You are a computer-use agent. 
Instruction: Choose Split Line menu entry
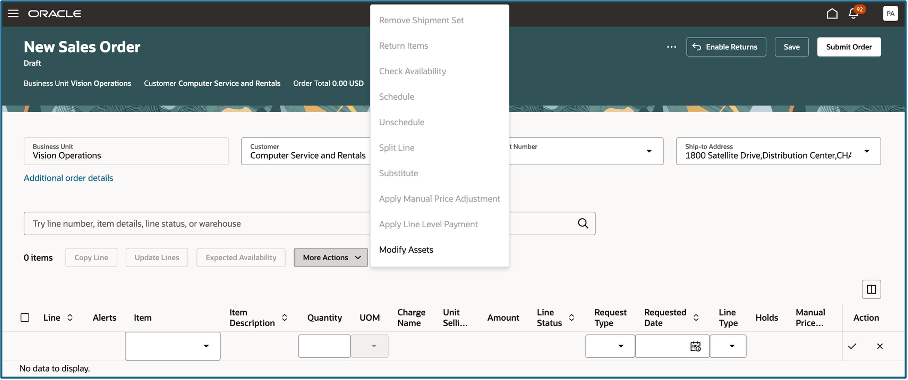click(440, 148)
